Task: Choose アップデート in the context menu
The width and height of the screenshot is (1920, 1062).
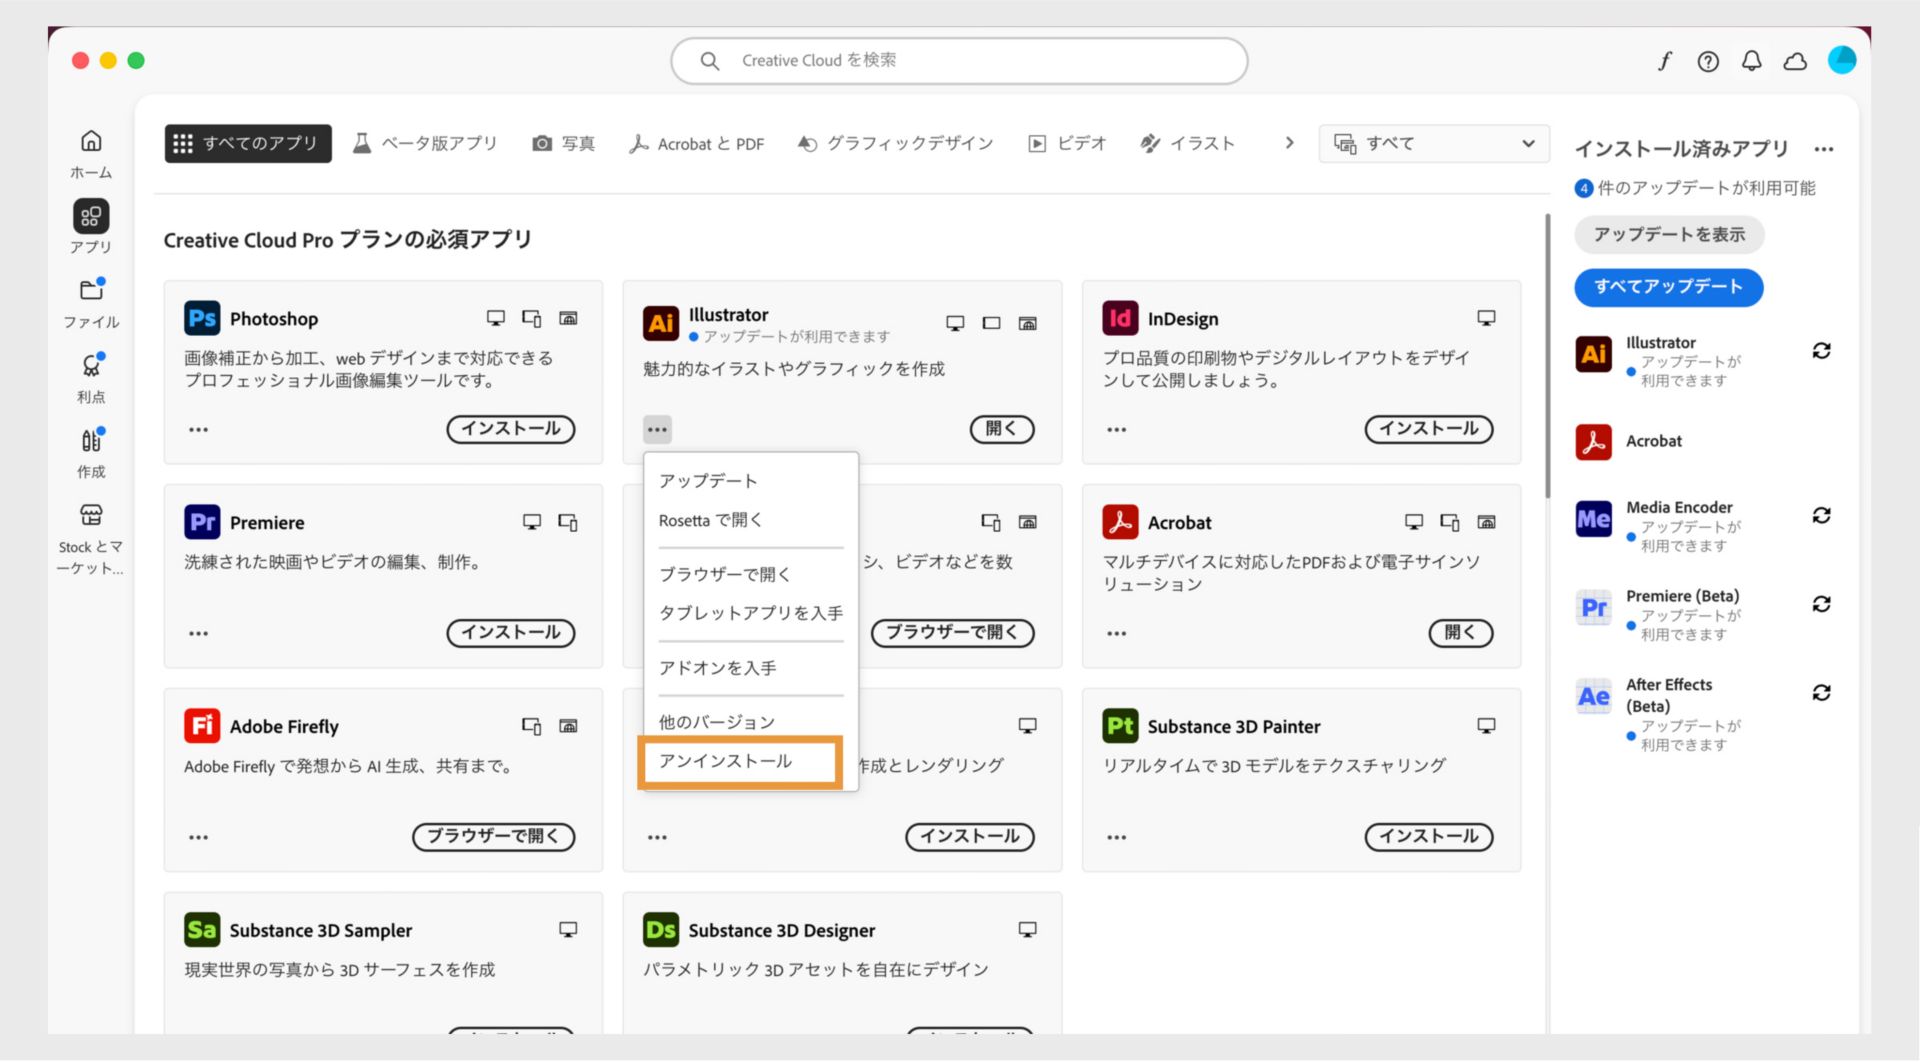Action: pyautogui.click(x=751, y=481)
